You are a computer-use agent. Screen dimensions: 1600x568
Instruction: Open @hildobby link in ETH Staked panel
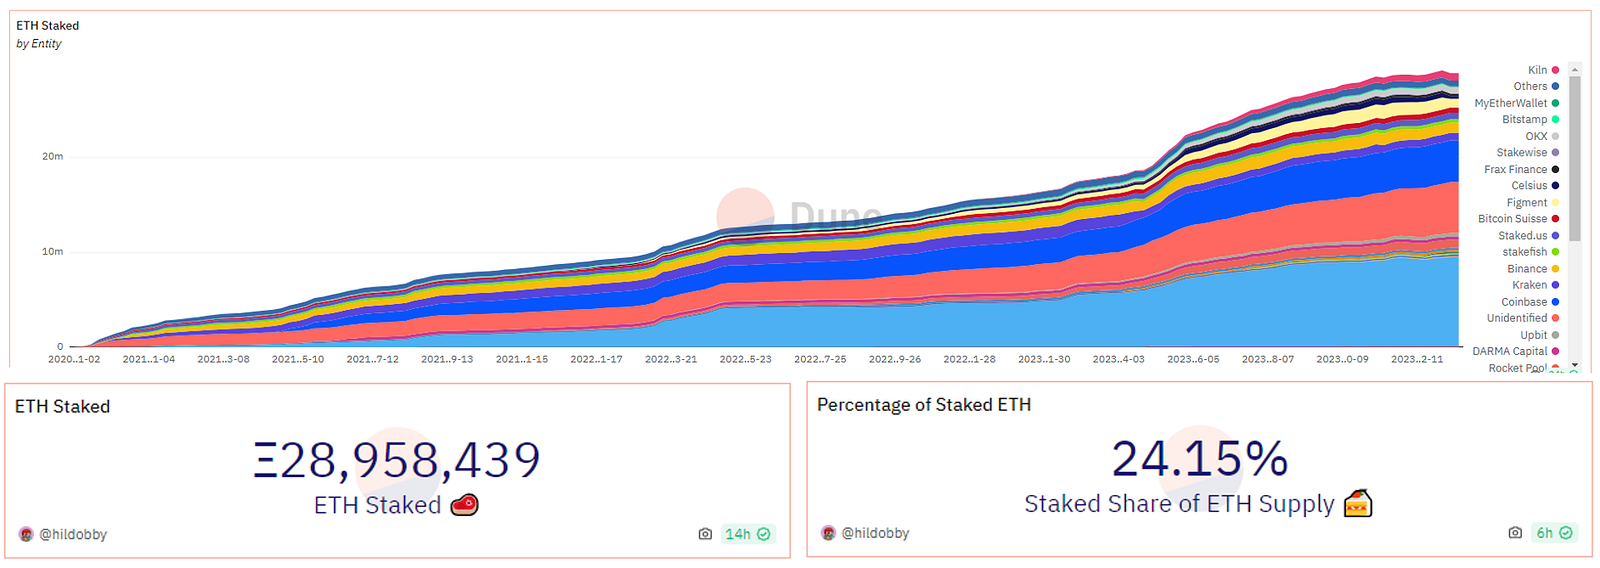(73, 534)
